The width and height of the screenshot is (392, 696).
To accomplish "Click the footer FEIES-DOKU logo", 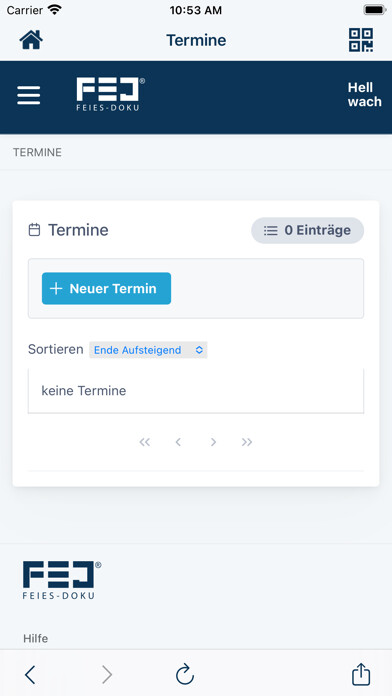I will pos(62,580).
